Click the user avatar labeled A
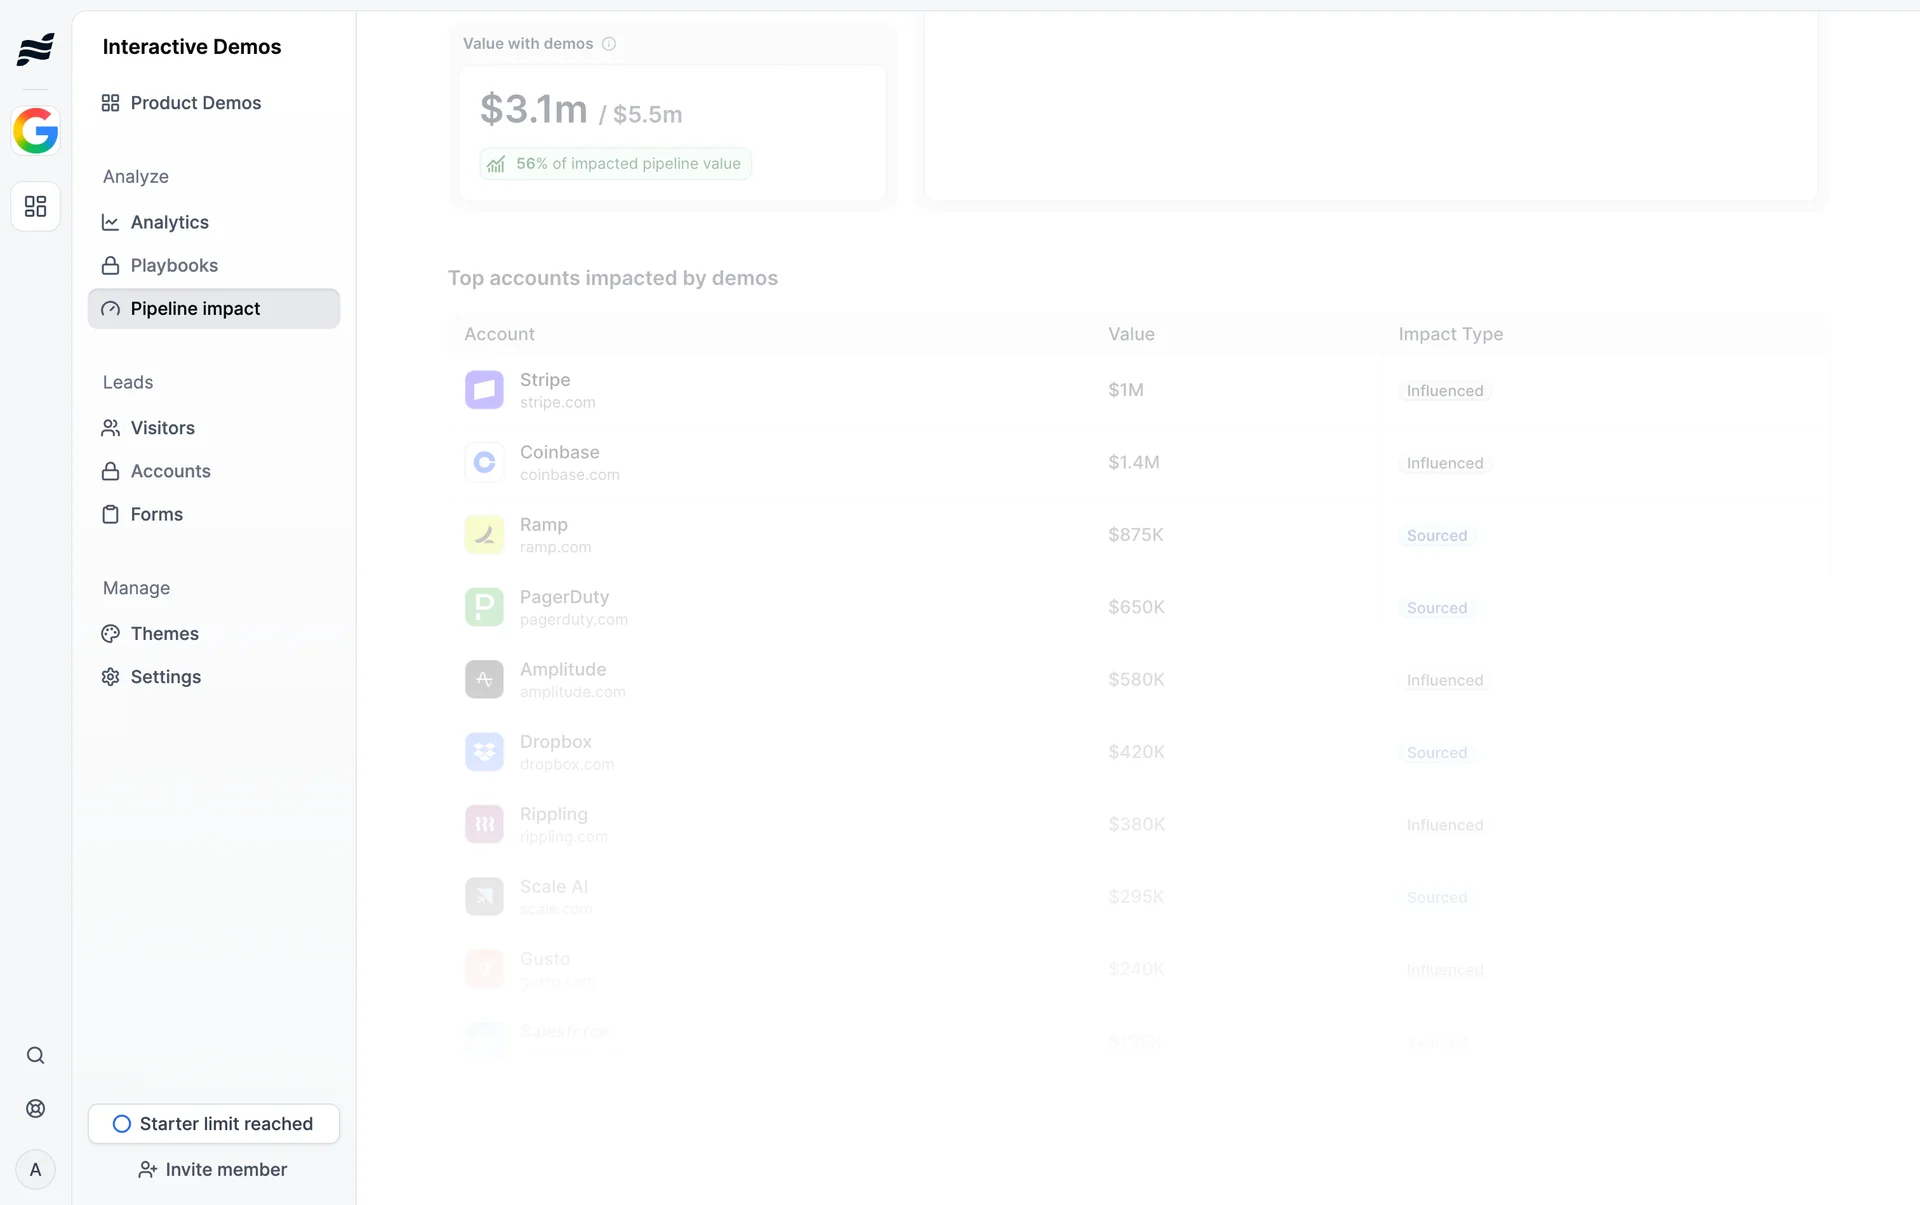The image size is (1920, 1205). tap(36, 1170)
